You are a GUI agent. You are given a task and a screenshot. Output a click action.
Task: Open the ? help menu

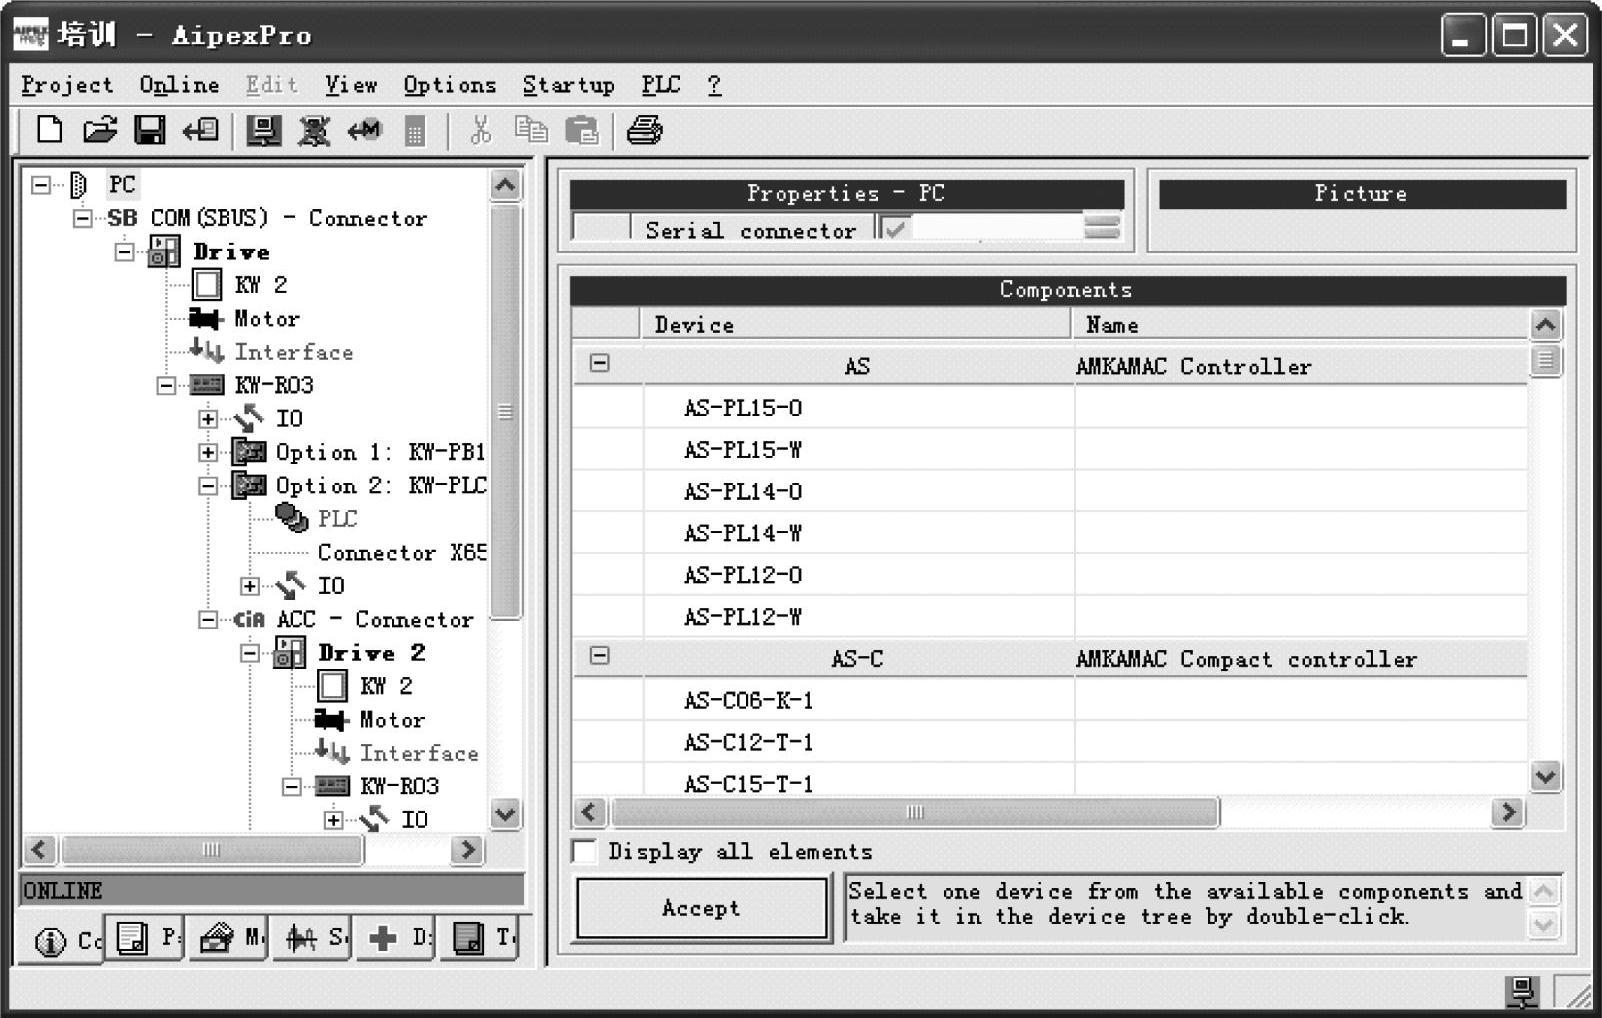point(714,85)
